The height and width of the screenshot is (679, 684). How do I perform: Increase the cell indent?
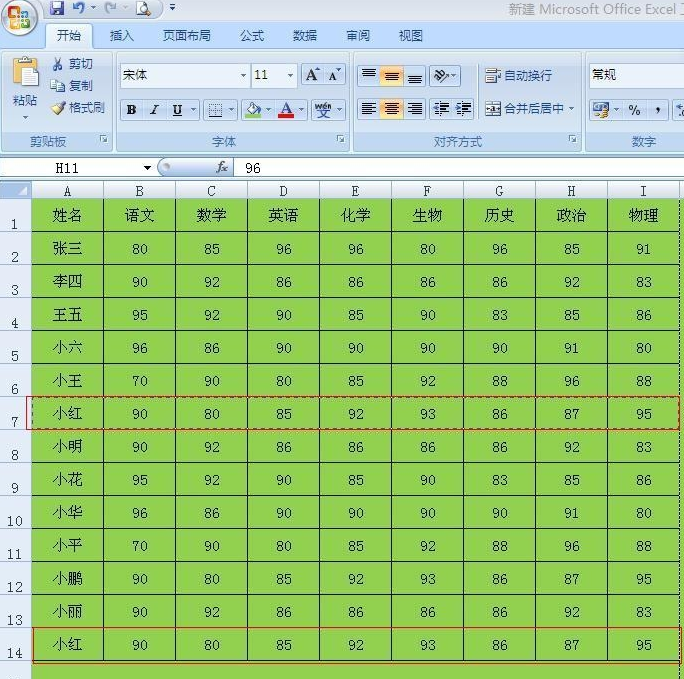[463, 109]
